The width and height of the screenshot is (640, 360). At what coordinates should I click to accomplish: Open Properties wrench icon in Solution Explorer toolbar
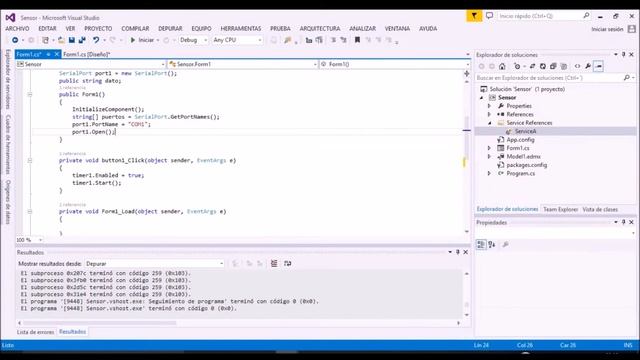(x=588, y=66)
